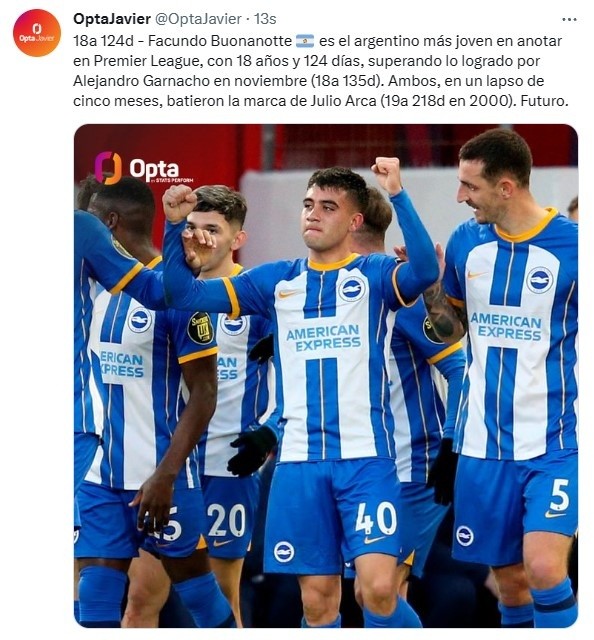Click the sleeve patch badge on left player
Viewport: 594px width, 640px height.
[200, 328]
